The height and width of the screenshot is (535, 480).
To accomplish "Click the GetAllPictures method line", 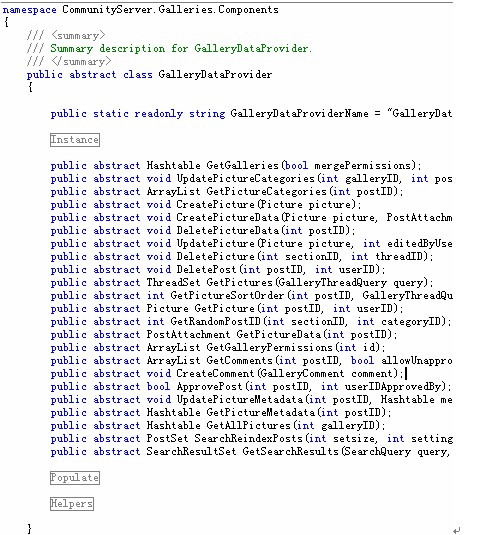I will (218, 425).
